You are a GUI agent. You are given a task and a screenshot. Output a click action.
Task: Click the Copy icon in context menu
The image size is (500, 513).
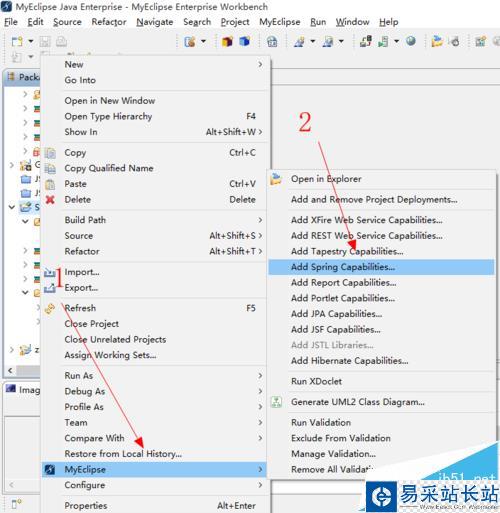click(x=50, y=153)
